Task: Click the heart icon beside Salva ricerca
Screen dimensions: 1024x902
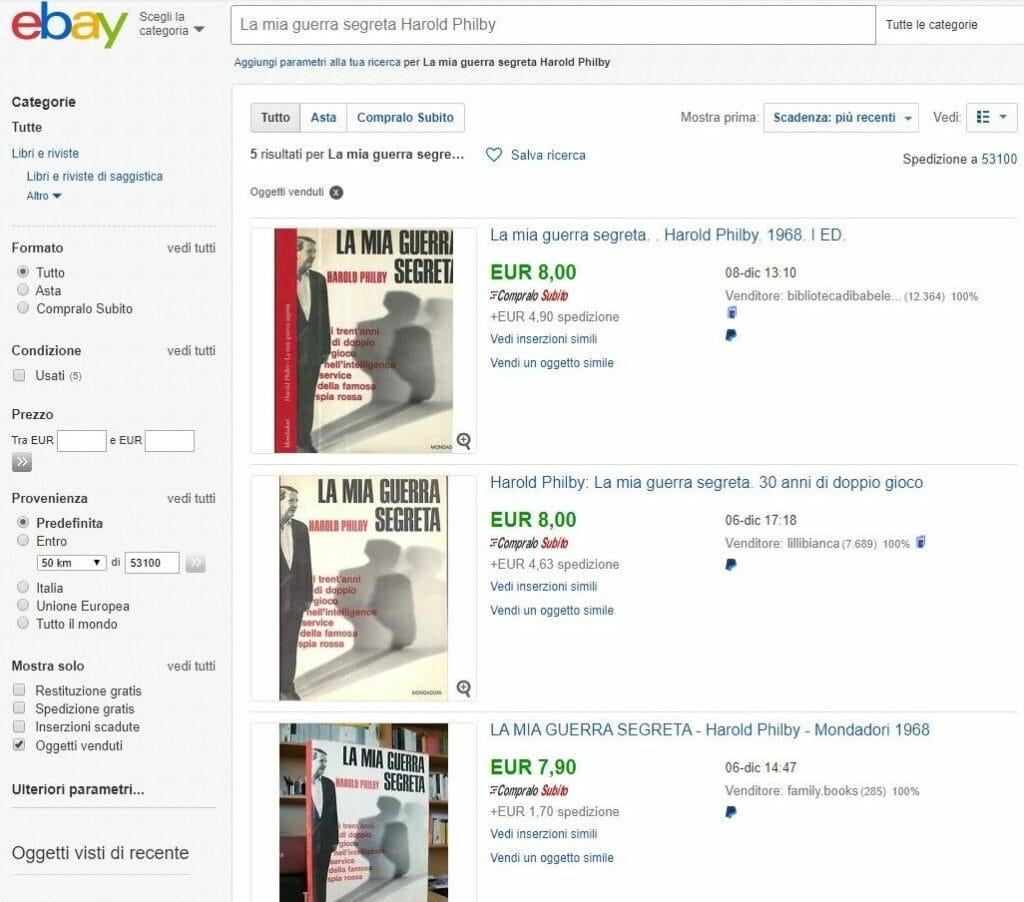Action: point(494,155)
